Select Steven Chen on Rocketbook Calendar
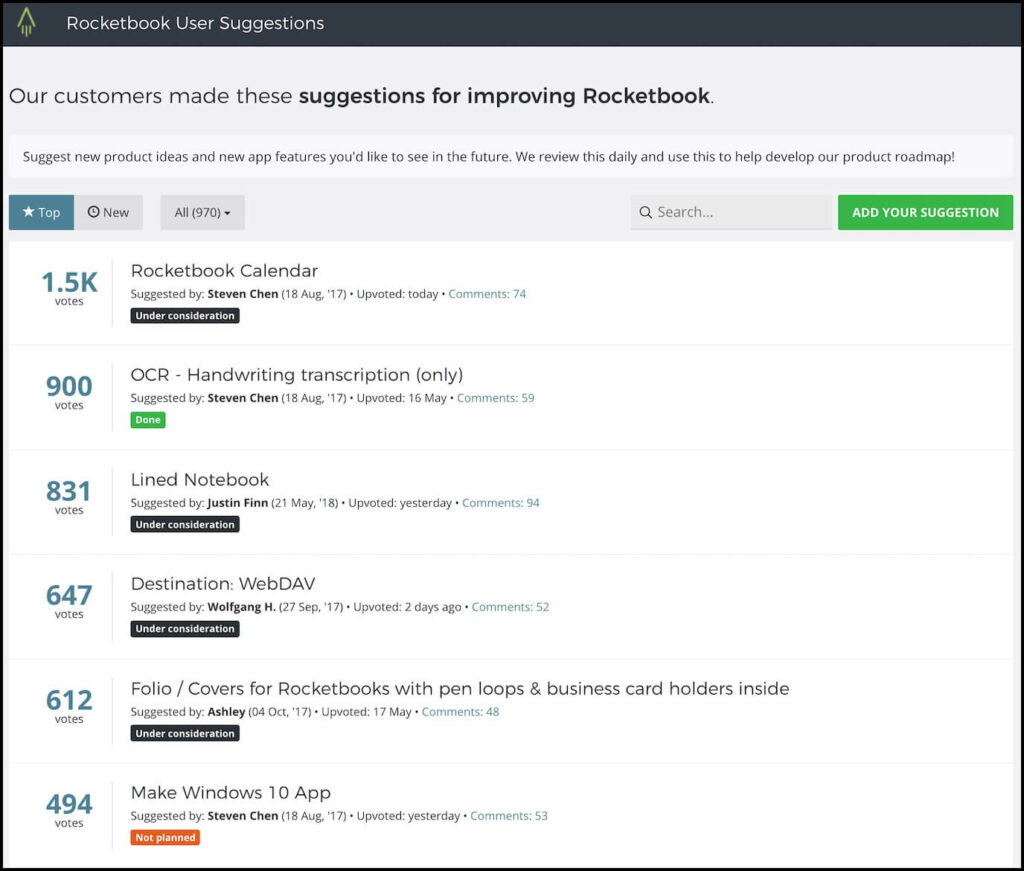This screenshot has width=1024, height=871. (243, 294)
